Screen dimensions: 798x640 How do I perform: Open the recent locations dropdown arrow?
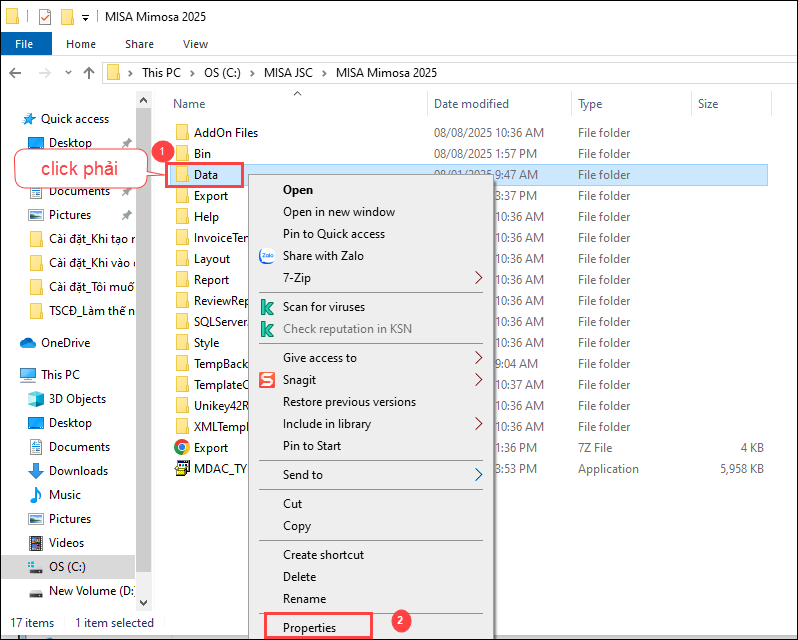68,73
